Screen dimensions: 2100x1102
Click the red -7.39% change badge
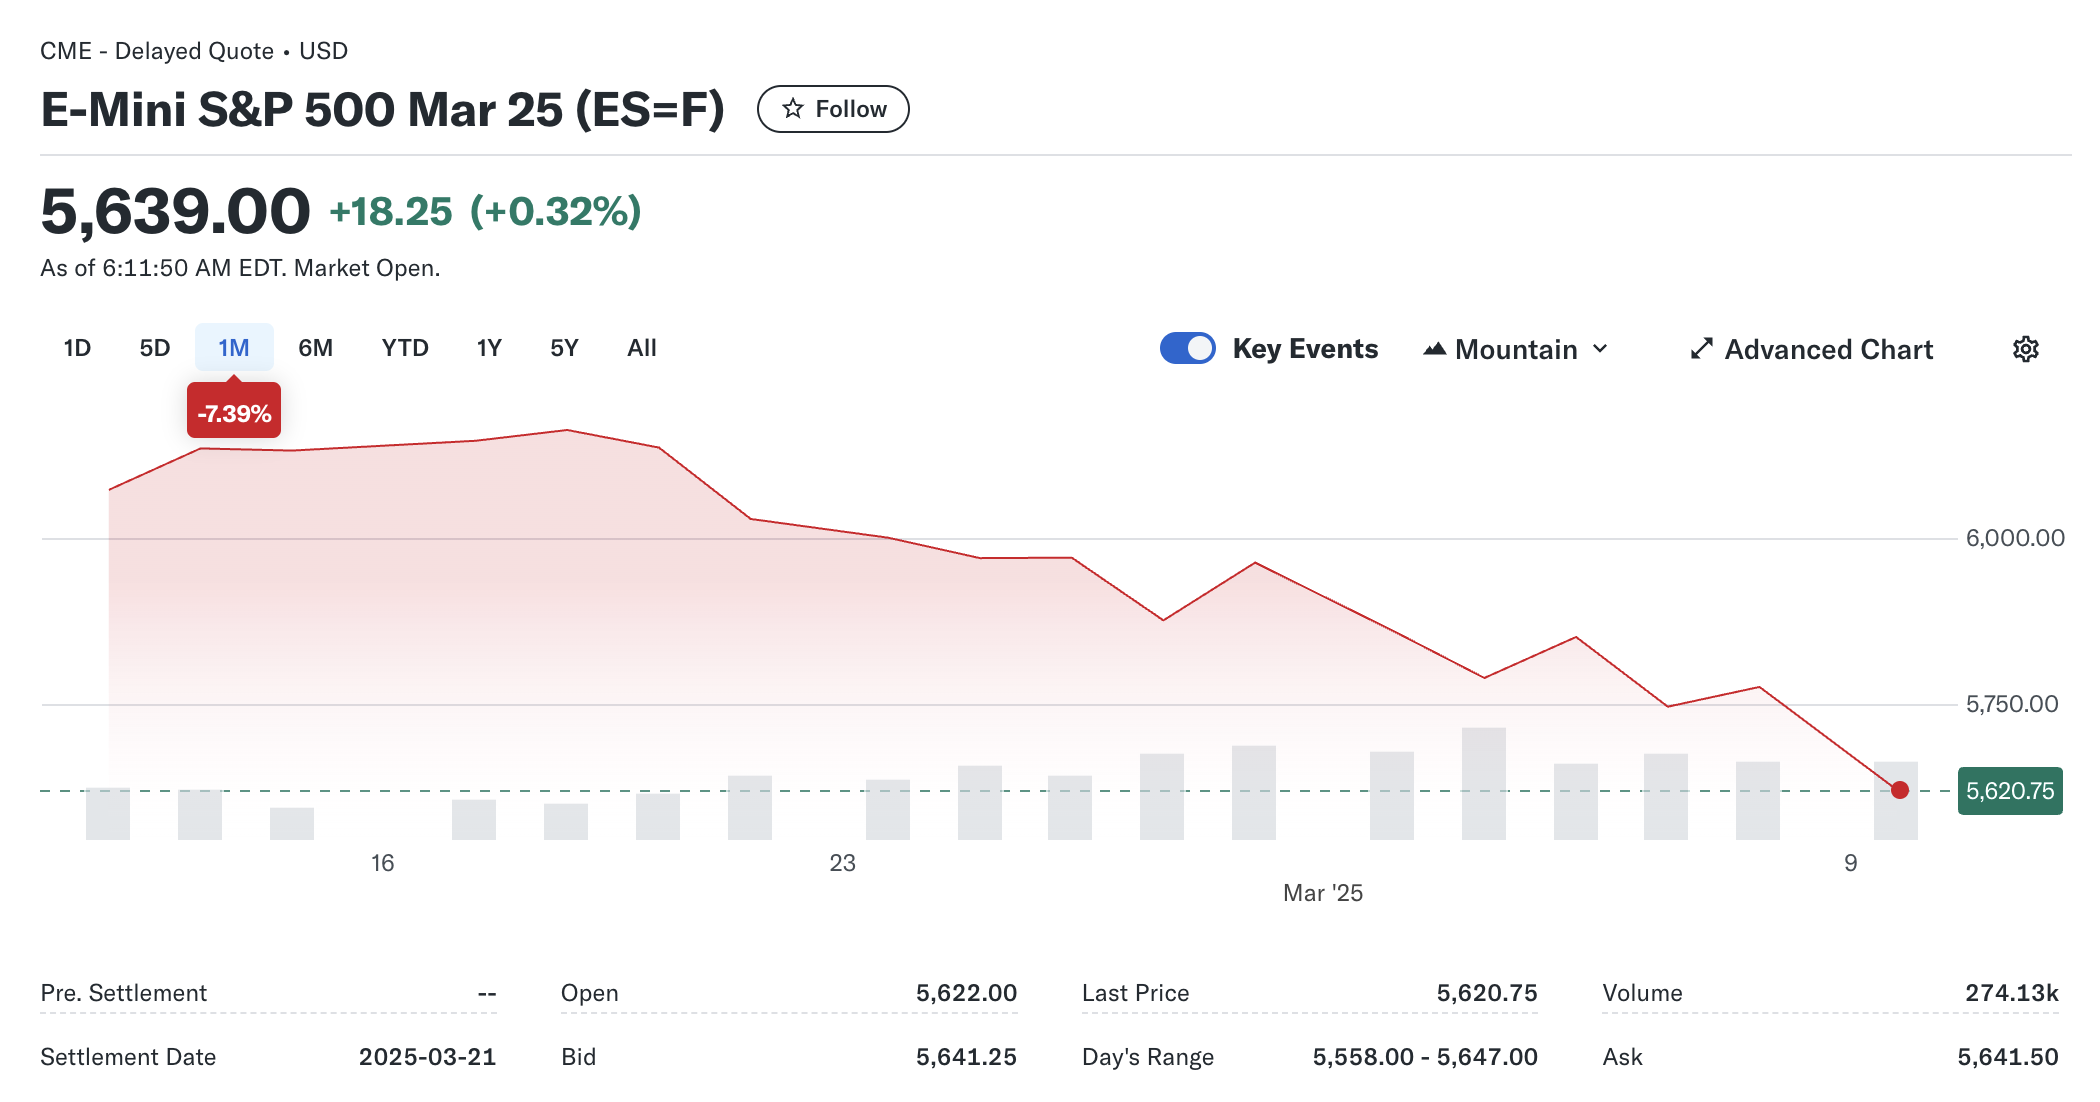(x=234, y=413)
